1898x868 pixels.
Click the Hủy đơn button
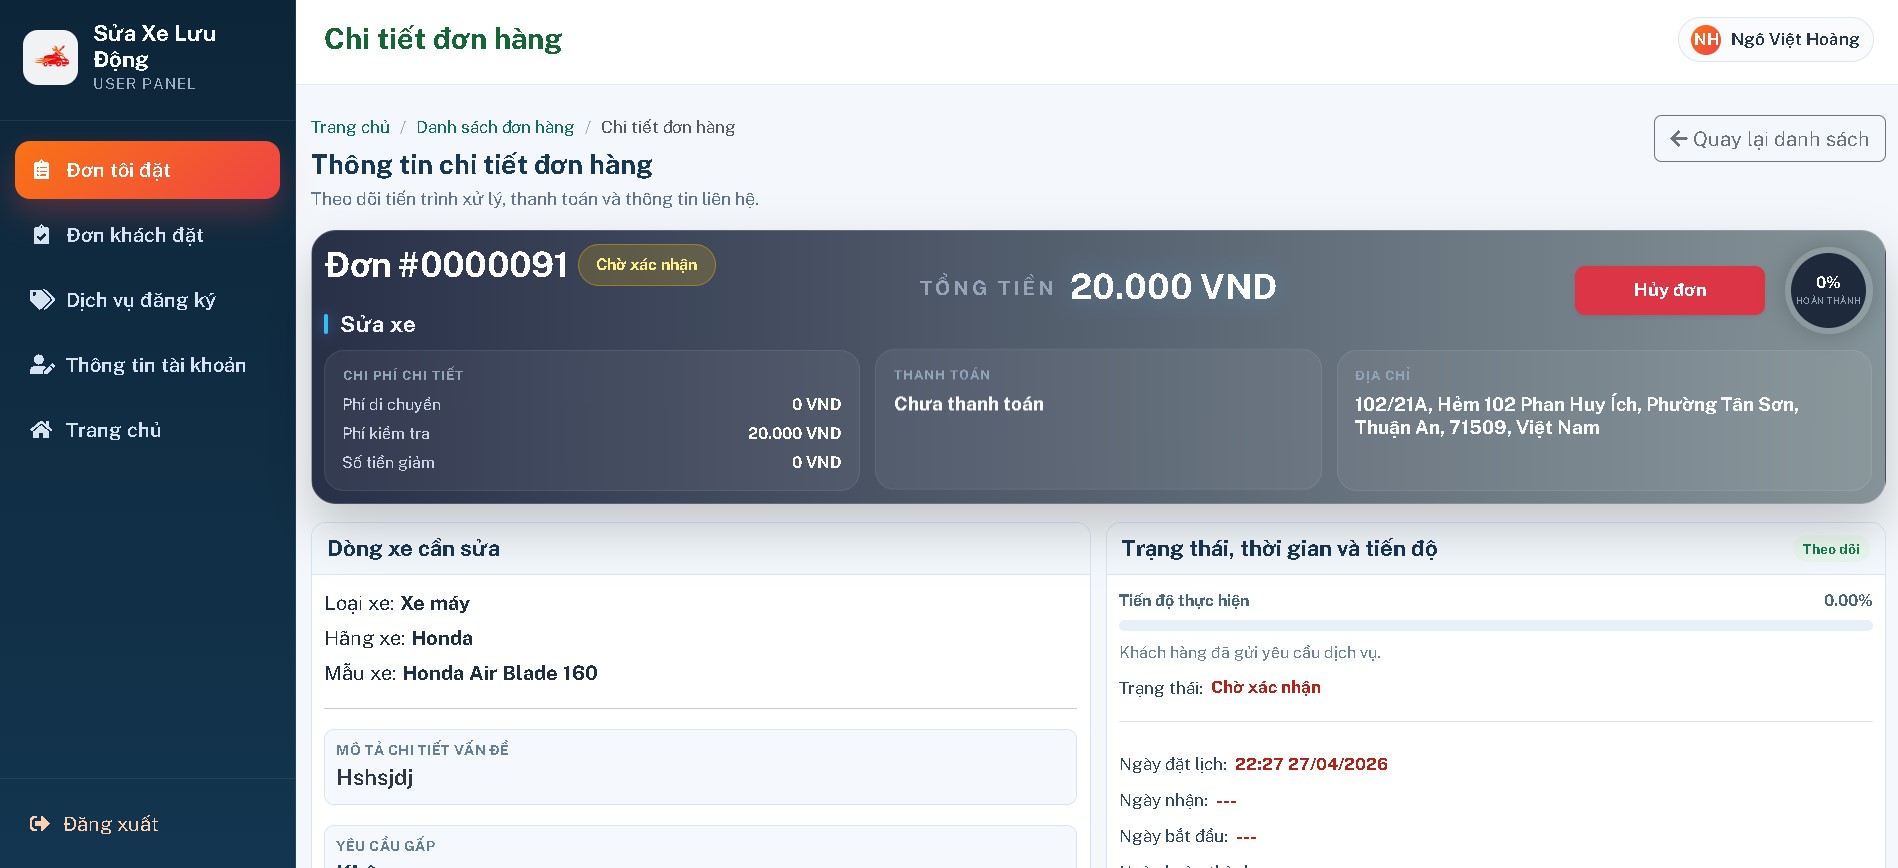coord(1669,290)
